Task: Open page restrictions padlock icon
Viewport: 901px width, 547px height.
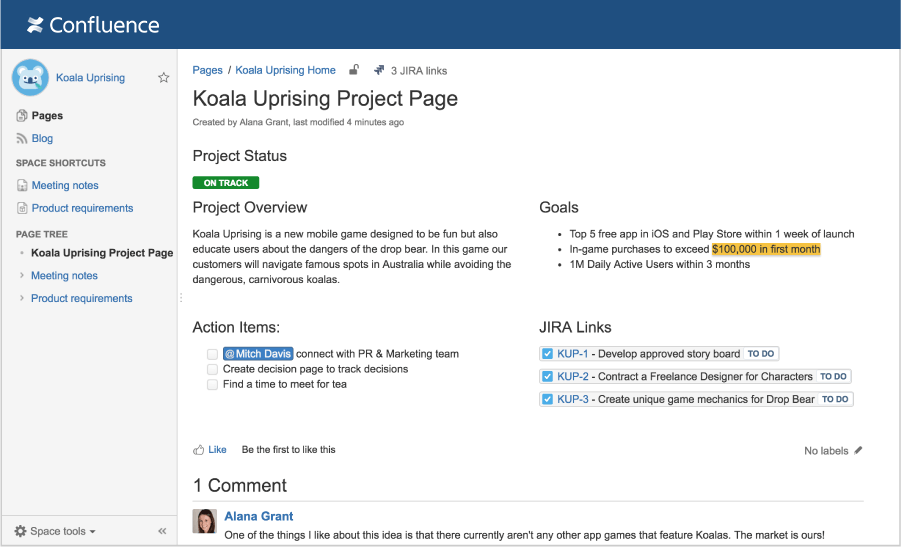Action: point(354,70)
